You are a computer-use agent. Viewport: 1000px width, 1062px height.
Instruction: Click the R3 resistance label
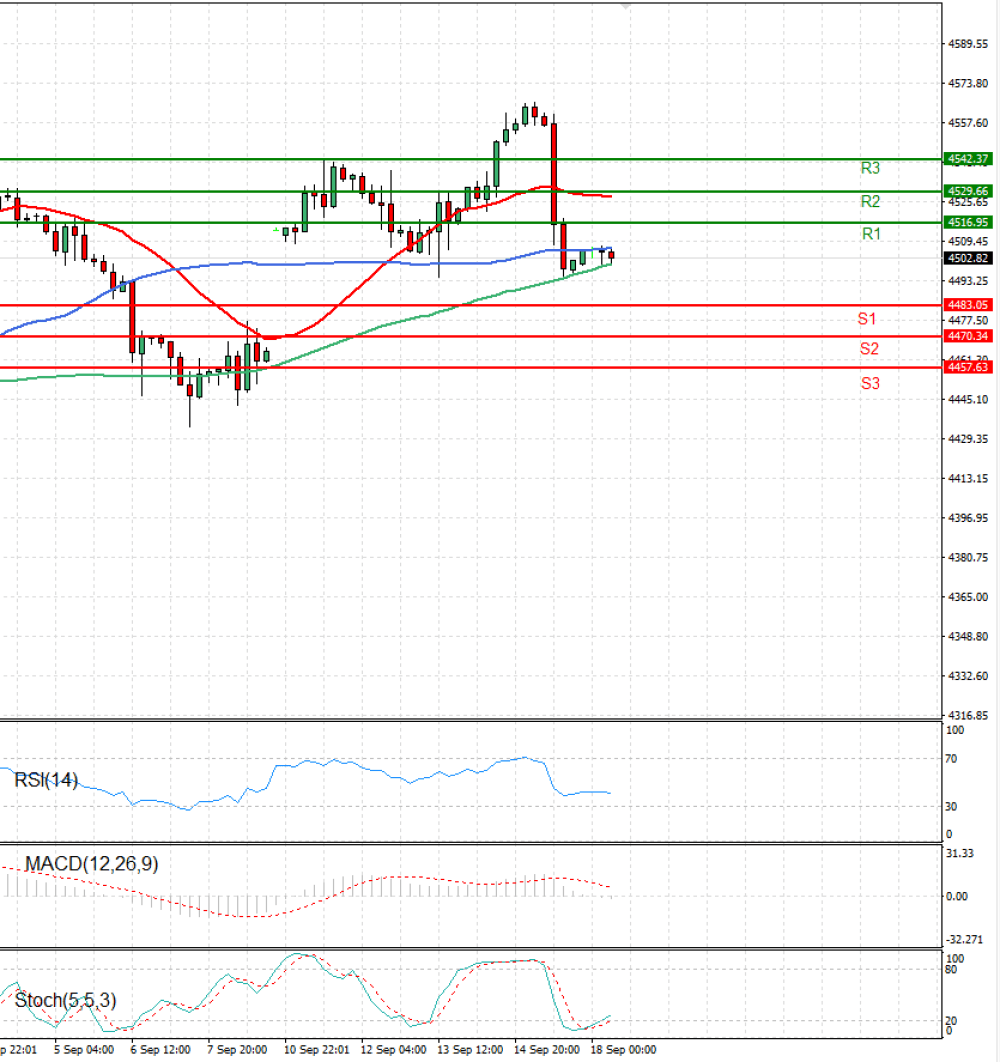[x=870, y=168]
